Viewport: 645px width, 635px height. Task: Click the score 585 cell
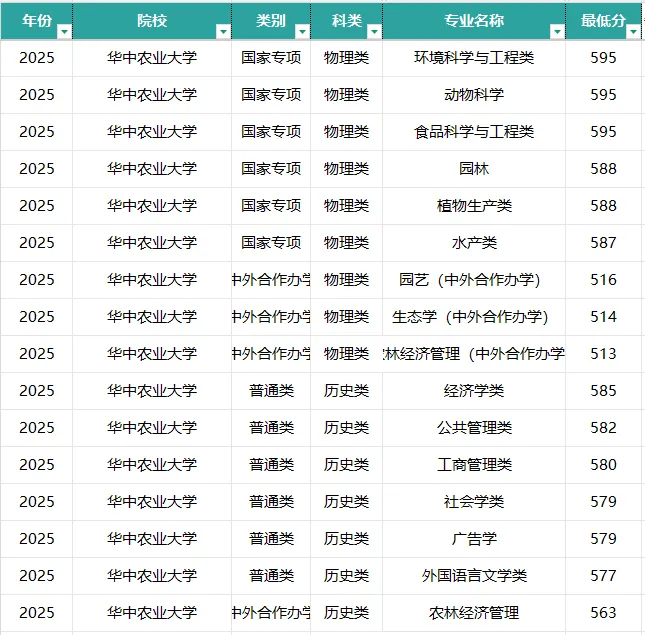603,391
